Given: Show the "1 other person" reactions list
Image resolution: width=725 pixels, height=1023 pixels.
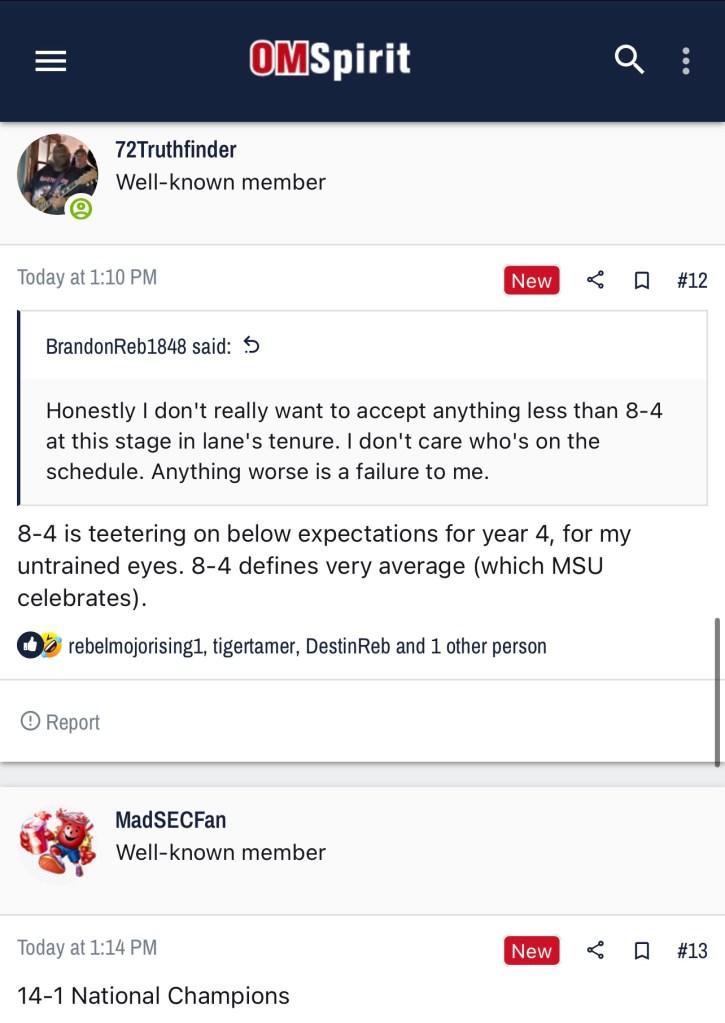Looking at the screenshot, I should 488,646.
